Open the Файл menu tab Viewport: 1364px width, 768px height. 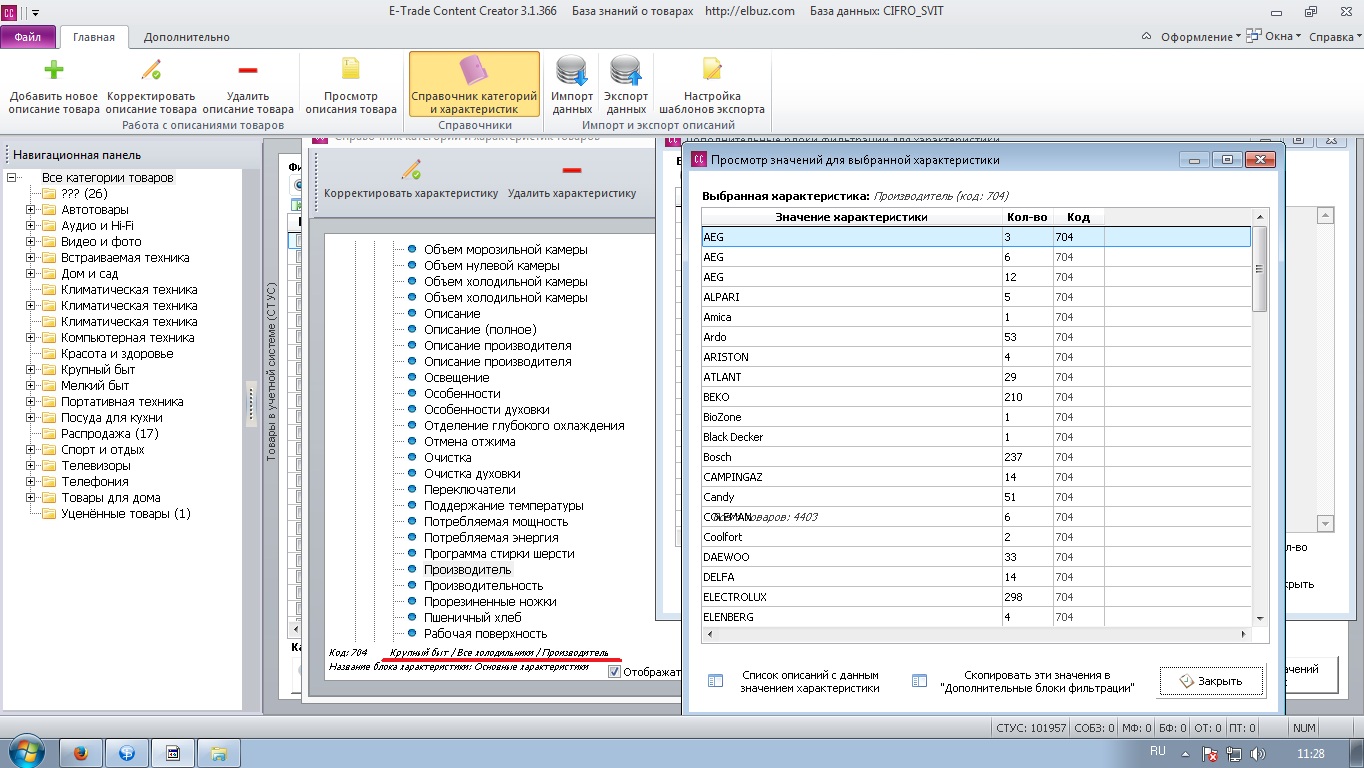tap(28, 37)
